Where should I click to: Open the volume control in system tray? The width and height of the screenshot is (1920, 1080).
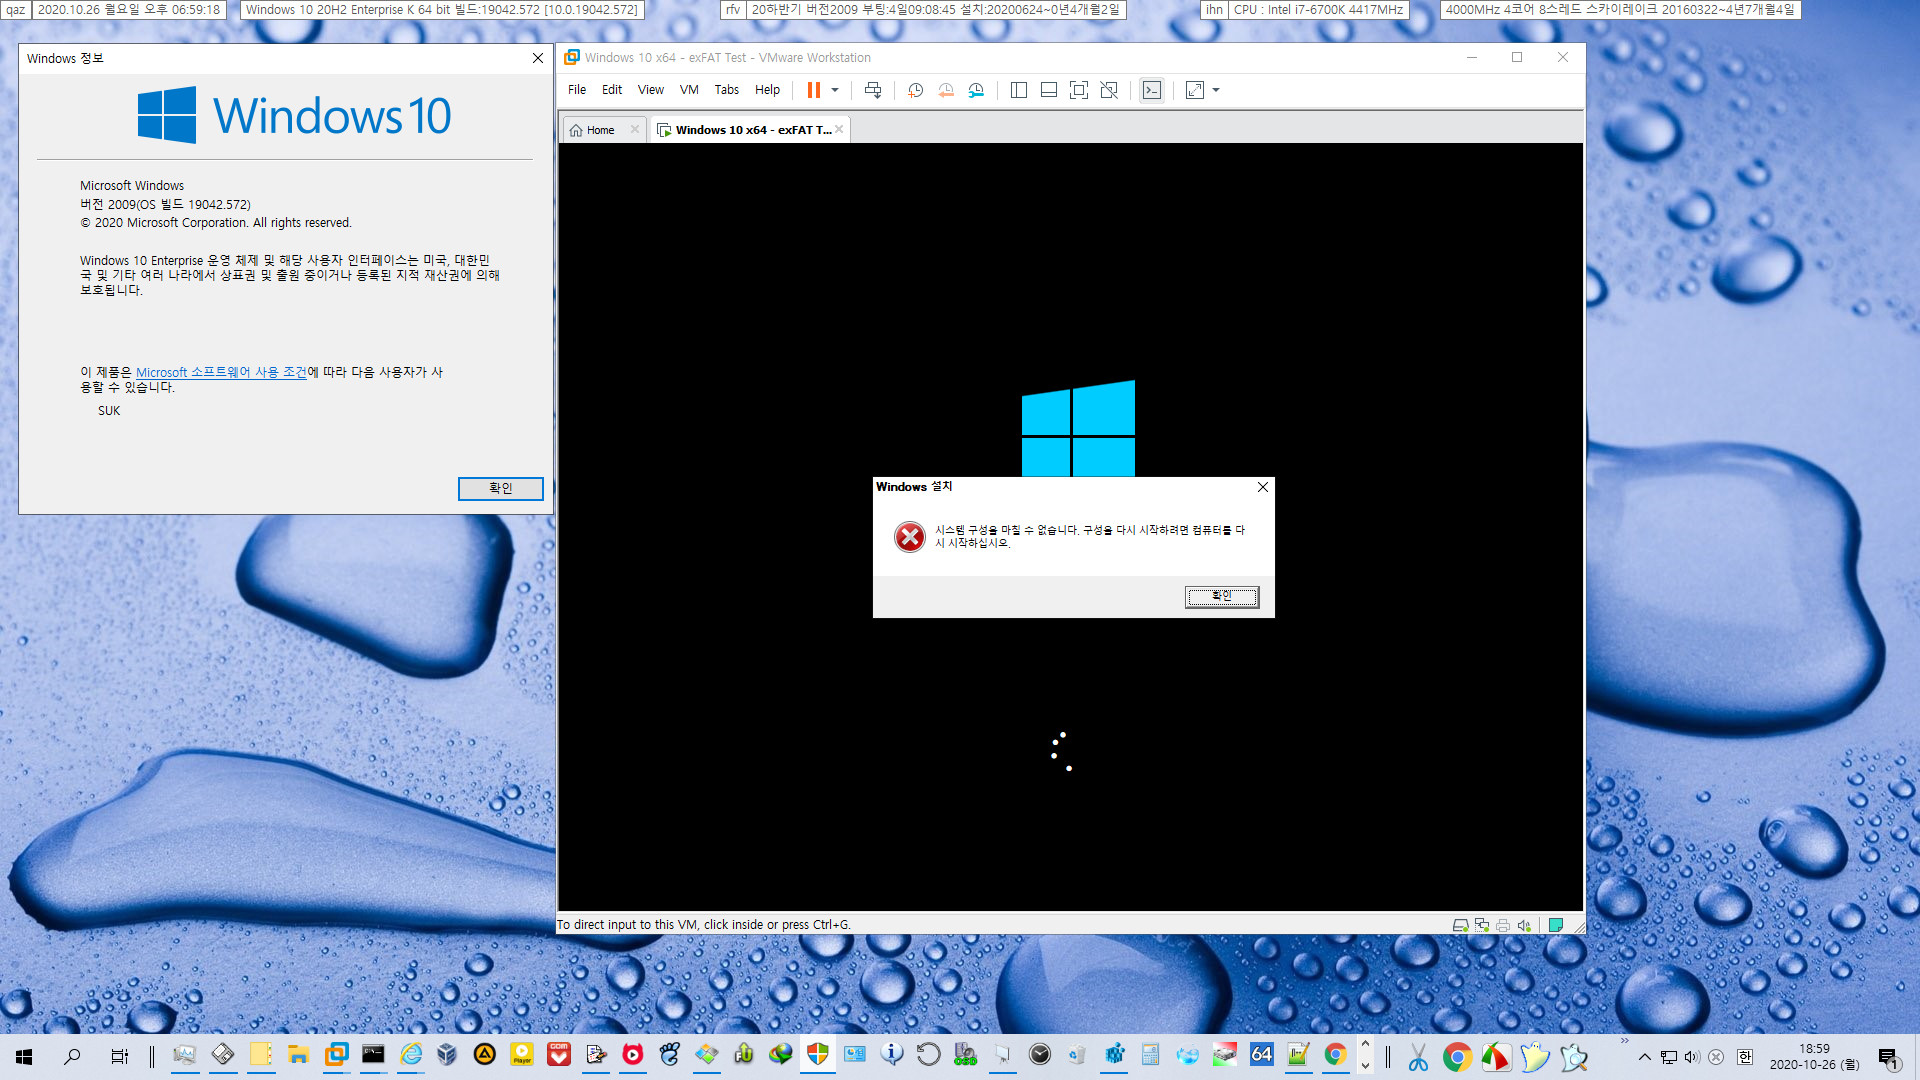1692,1057
